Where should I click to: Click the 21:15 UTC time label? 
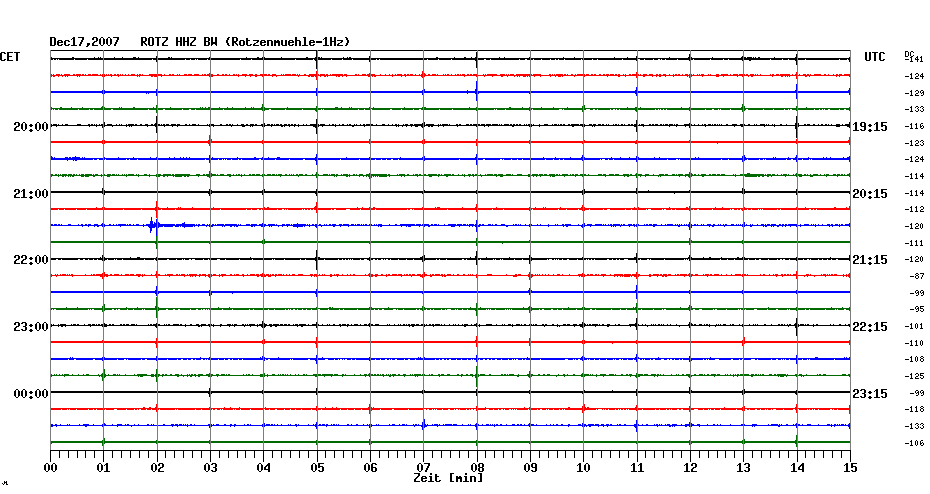pos(870,260)
